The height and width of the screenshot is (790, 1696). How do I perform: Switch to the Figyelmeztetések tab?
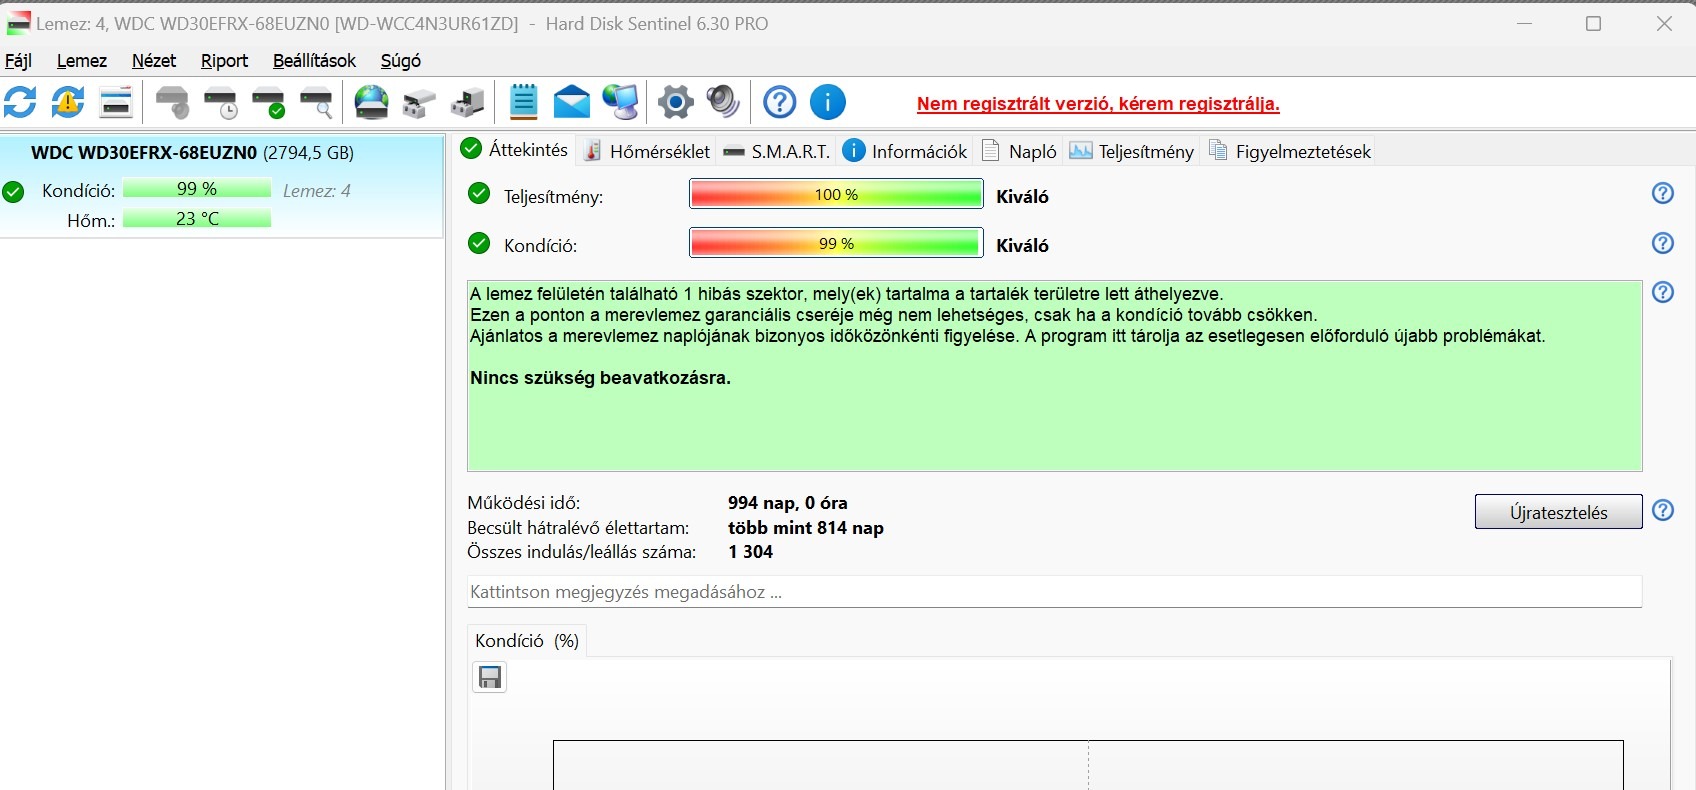(1290, 151)
